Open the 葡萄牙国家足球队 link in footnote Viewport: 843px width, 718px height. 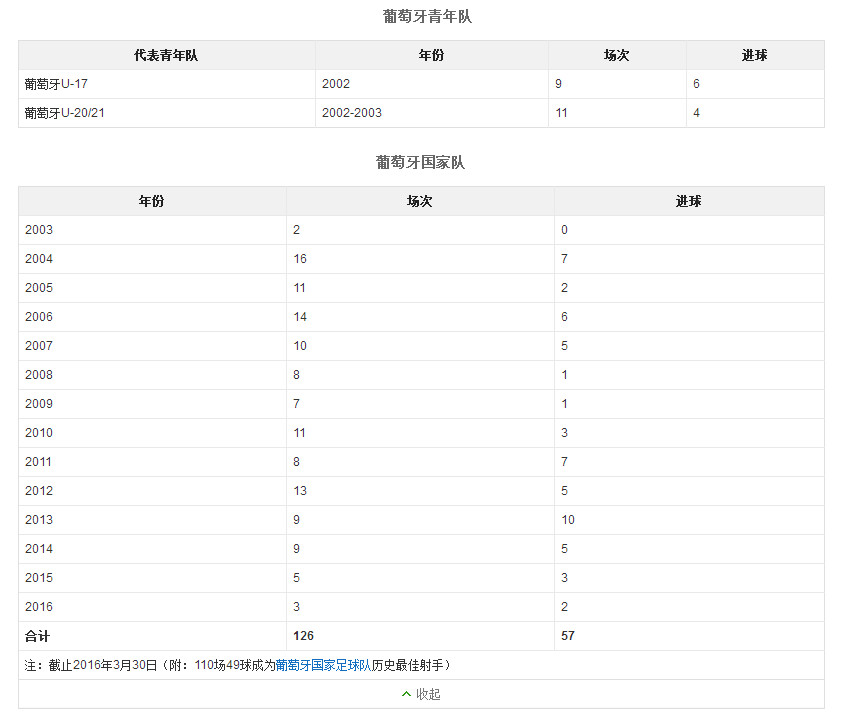pos(323,665)
